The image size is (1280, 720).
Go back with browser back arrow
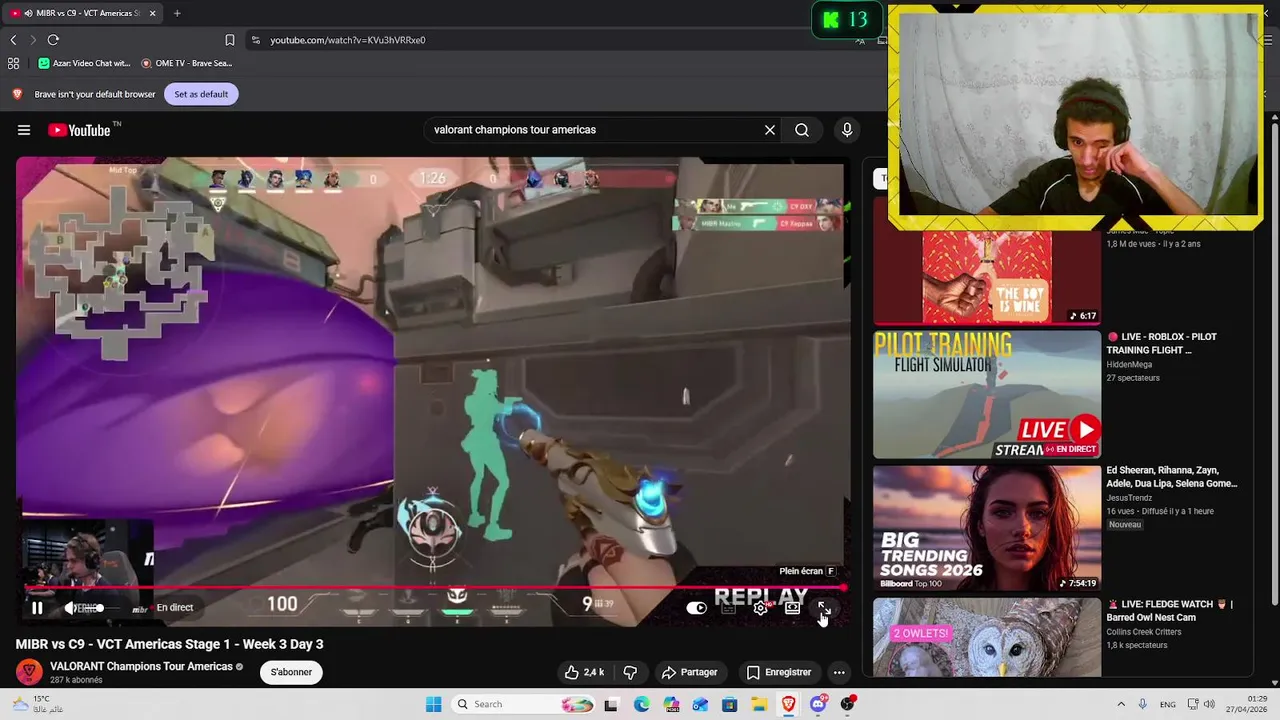[13, 40]
